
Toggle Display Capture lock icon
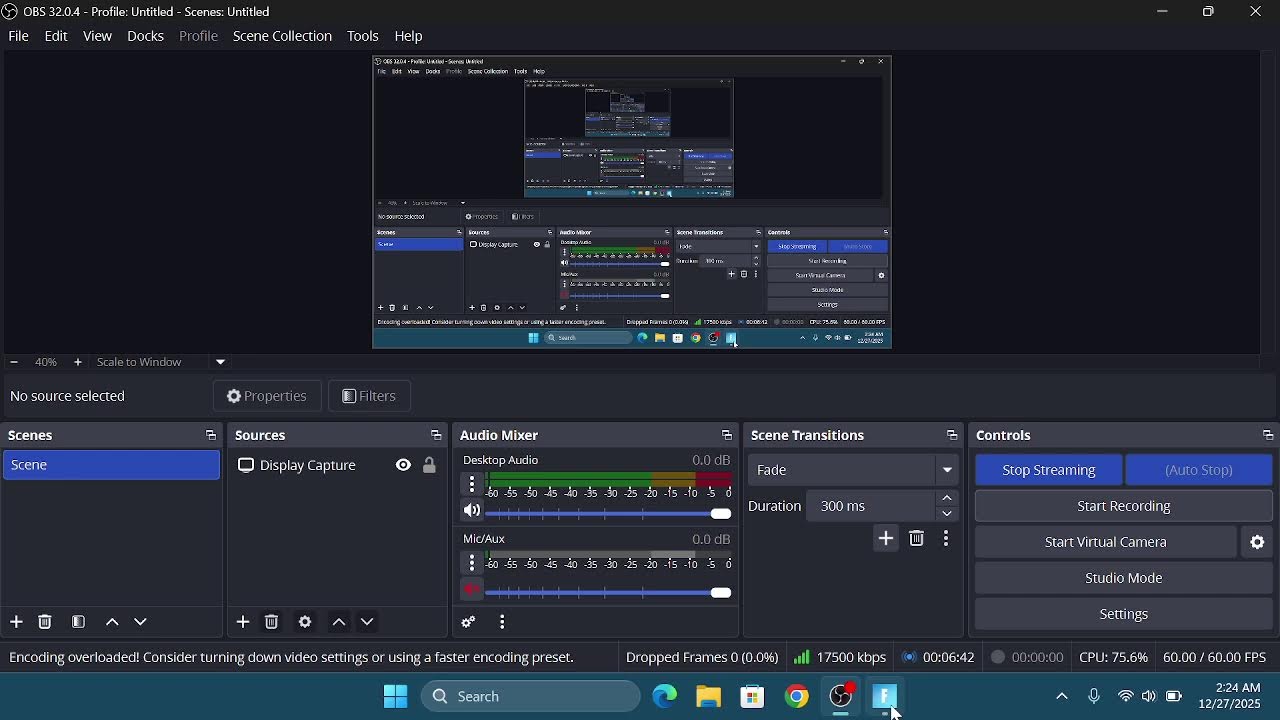click(430, 465)
